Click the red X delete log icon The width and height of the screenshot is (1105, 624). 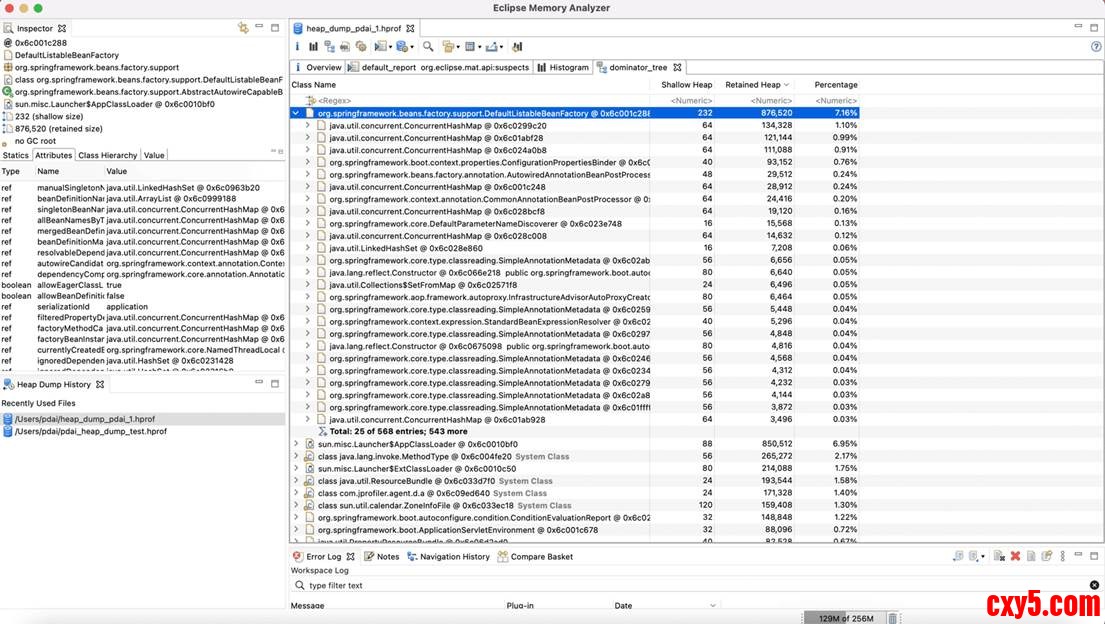tap(1015, 556)
